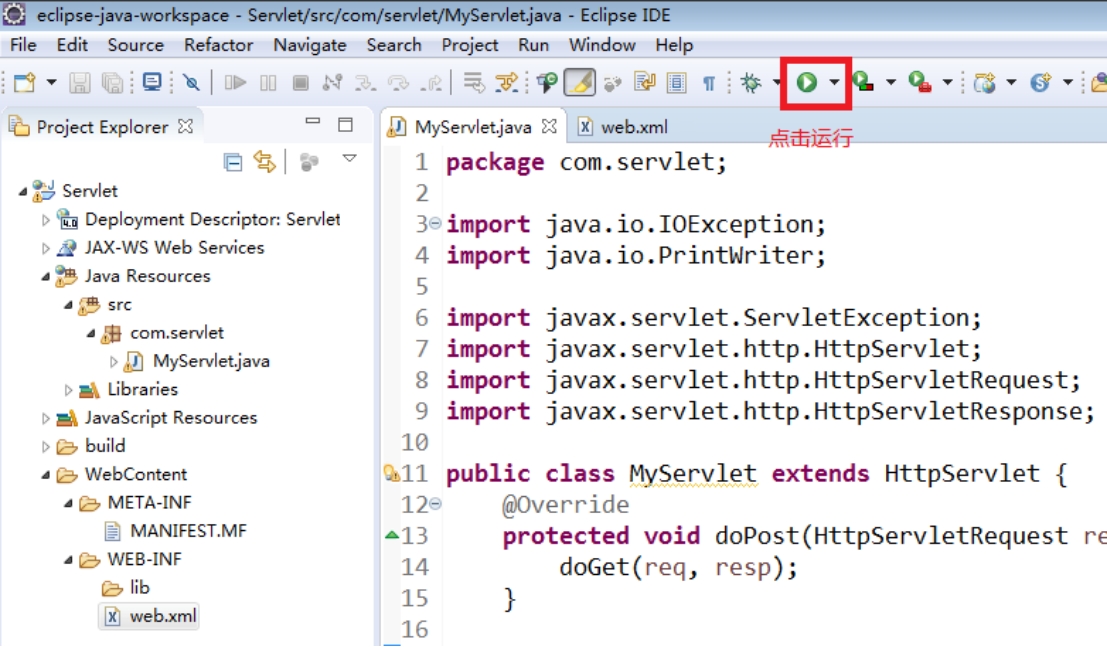Open the Coverage dropdown arrow
This screenshot has width=1107, height=647.
[891, 83]
